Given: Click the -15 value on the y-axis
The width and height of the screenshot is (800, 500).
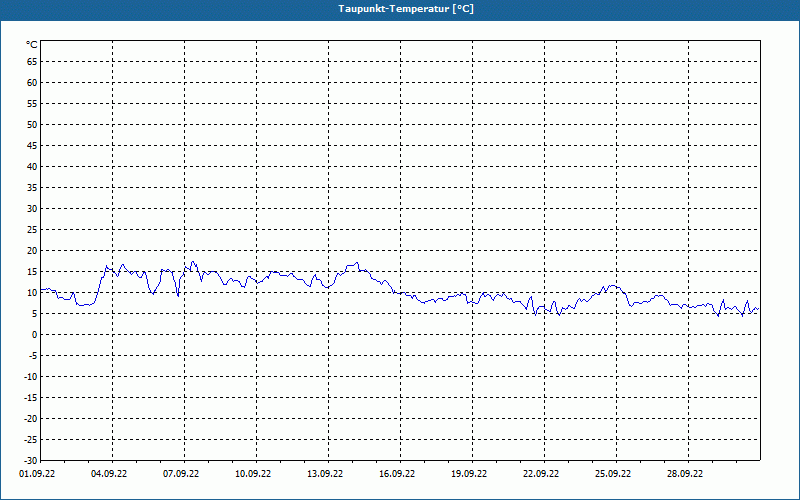Looking at the screenshot, I should (31, 397).
